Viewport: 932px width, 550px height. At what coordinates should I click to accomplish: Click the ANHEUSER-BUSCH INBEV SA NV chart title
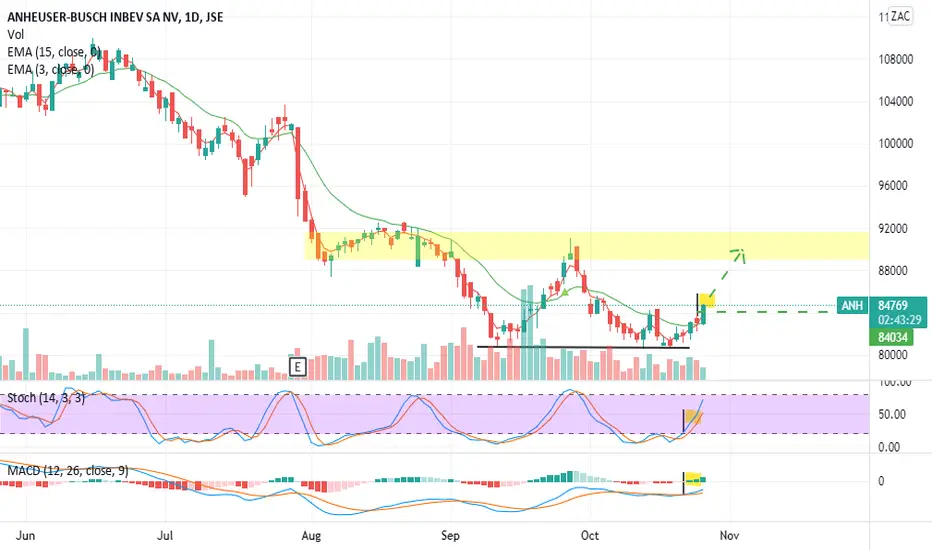(115, 17)
